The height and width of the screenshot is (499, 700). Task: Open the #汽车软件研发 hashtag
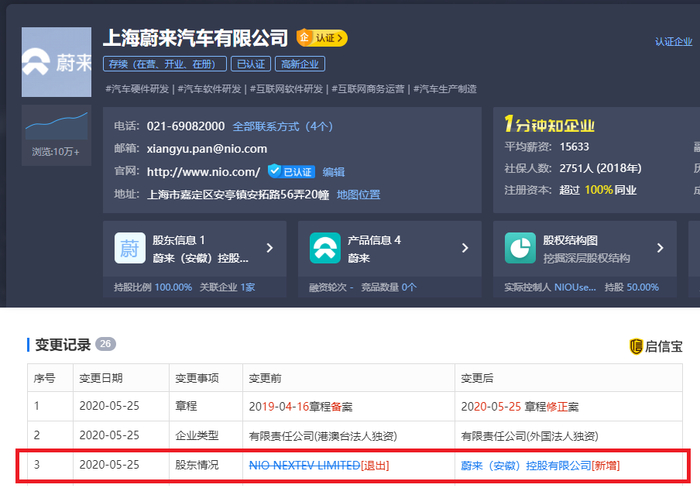(x=209, y=89)
